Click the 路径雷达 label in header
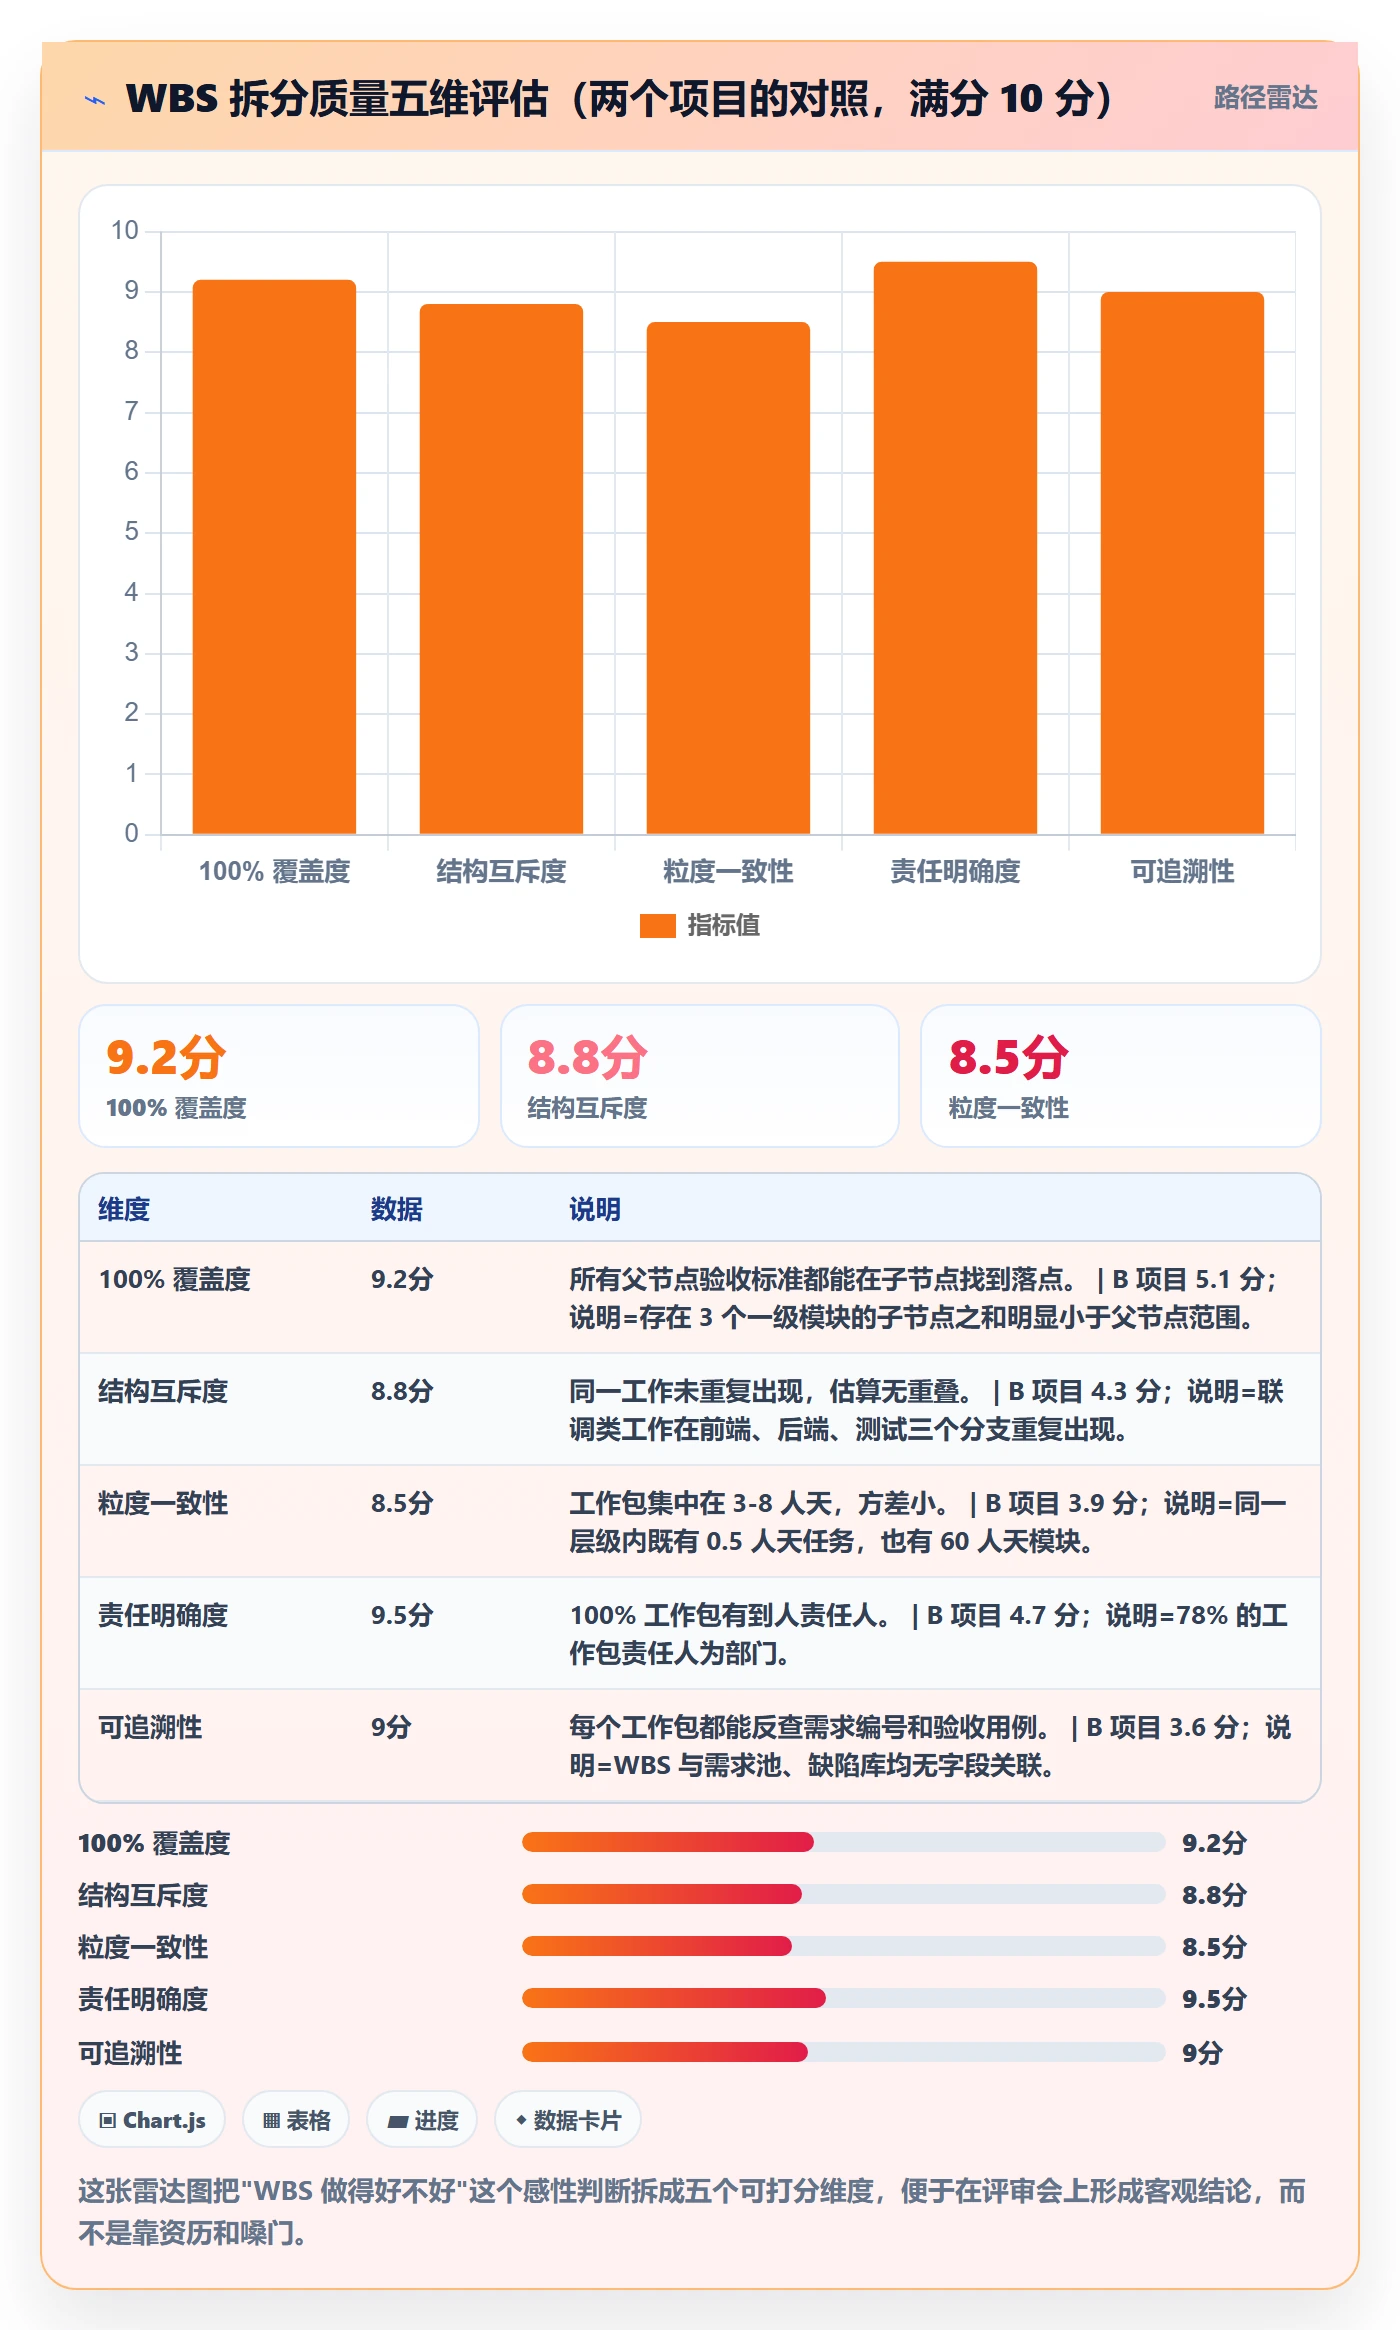This screenshot has width=1400, height=2330. pos(1265,98)
